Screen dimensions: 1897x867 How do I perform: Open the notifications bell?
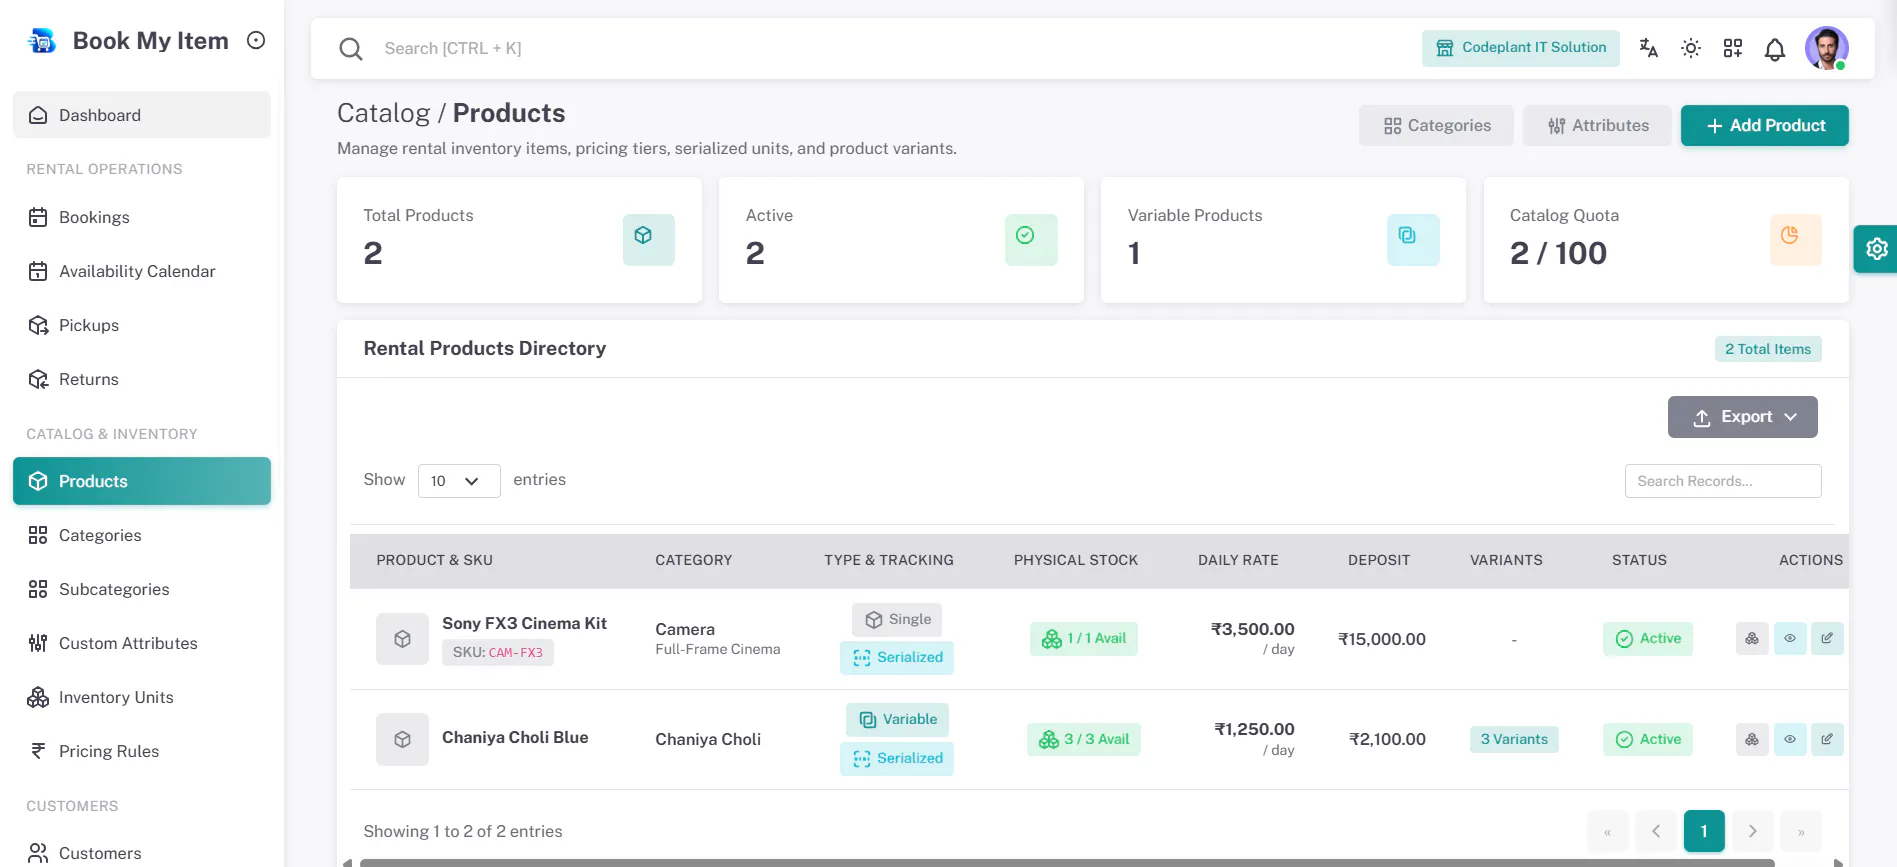click(x=1775, y=49)
